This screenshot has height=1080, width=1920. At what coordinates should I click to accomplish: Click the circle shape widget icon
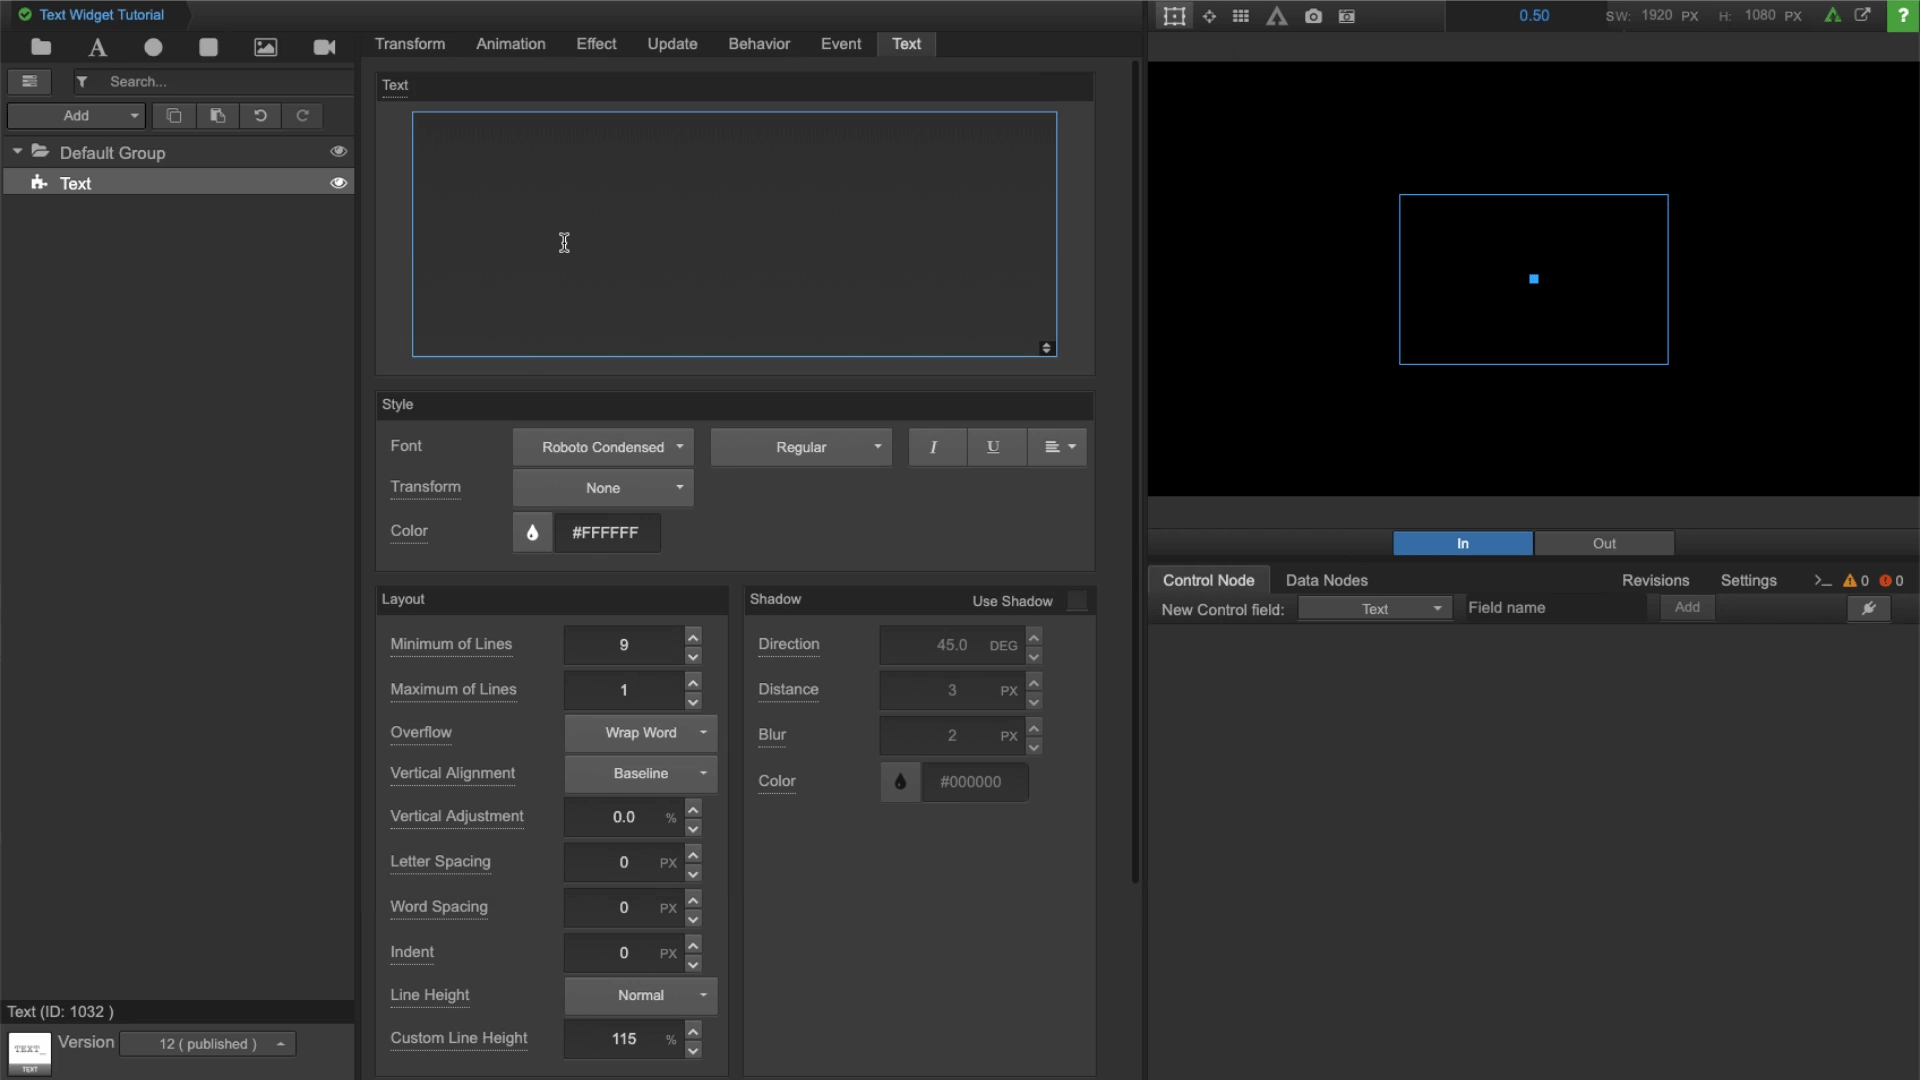coord(153,47)
